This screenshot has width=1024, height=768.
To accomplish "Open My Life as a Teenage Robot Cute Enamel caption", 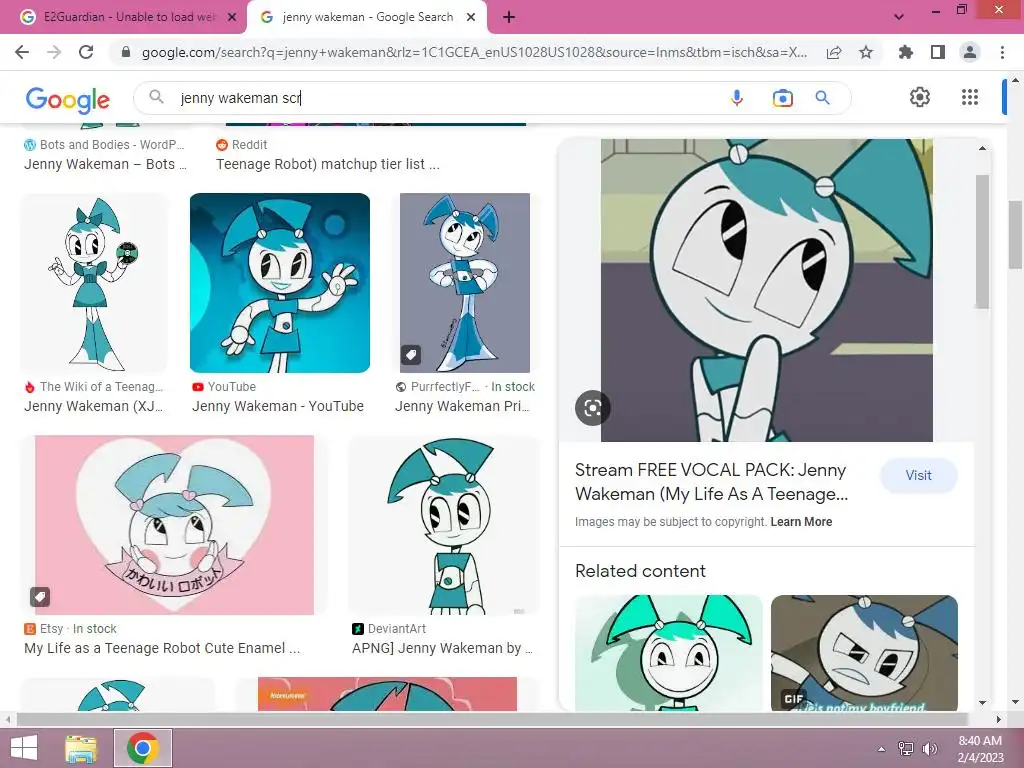I will click(162, 648).
